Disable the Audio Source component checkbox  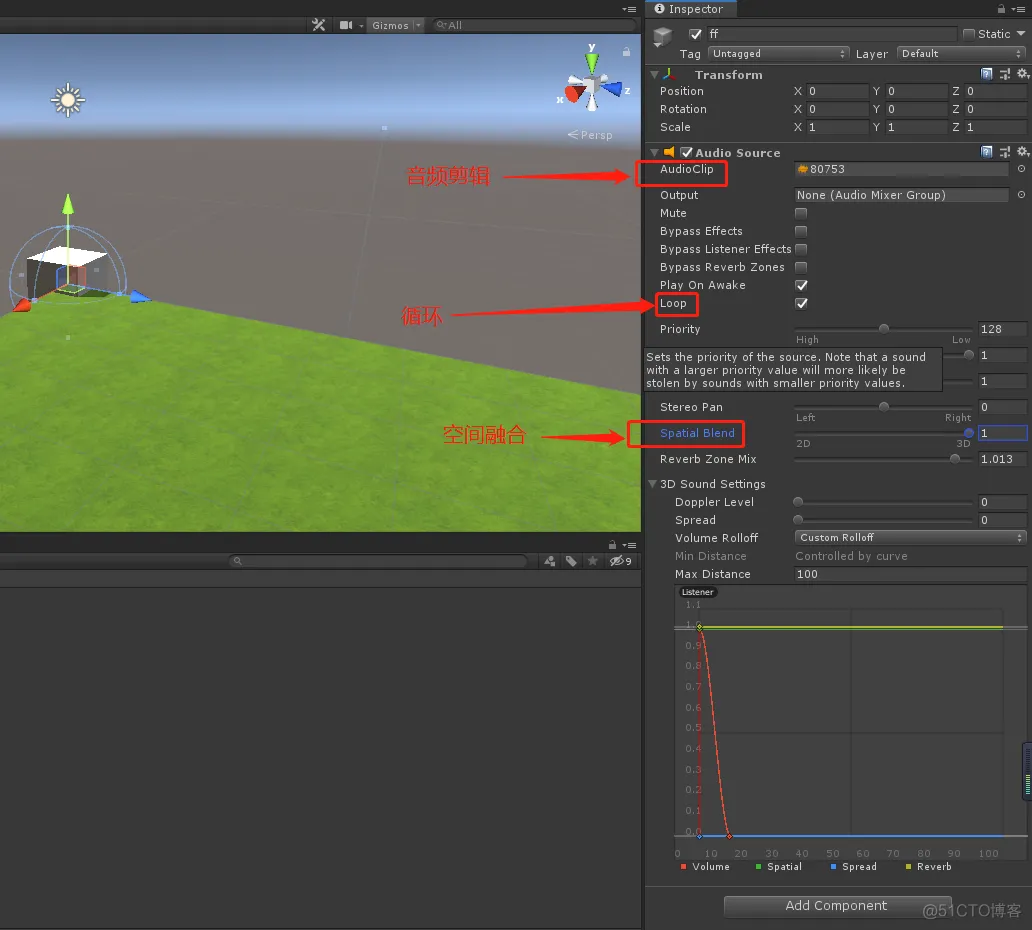pyautogui.click(x=686, y=153)
